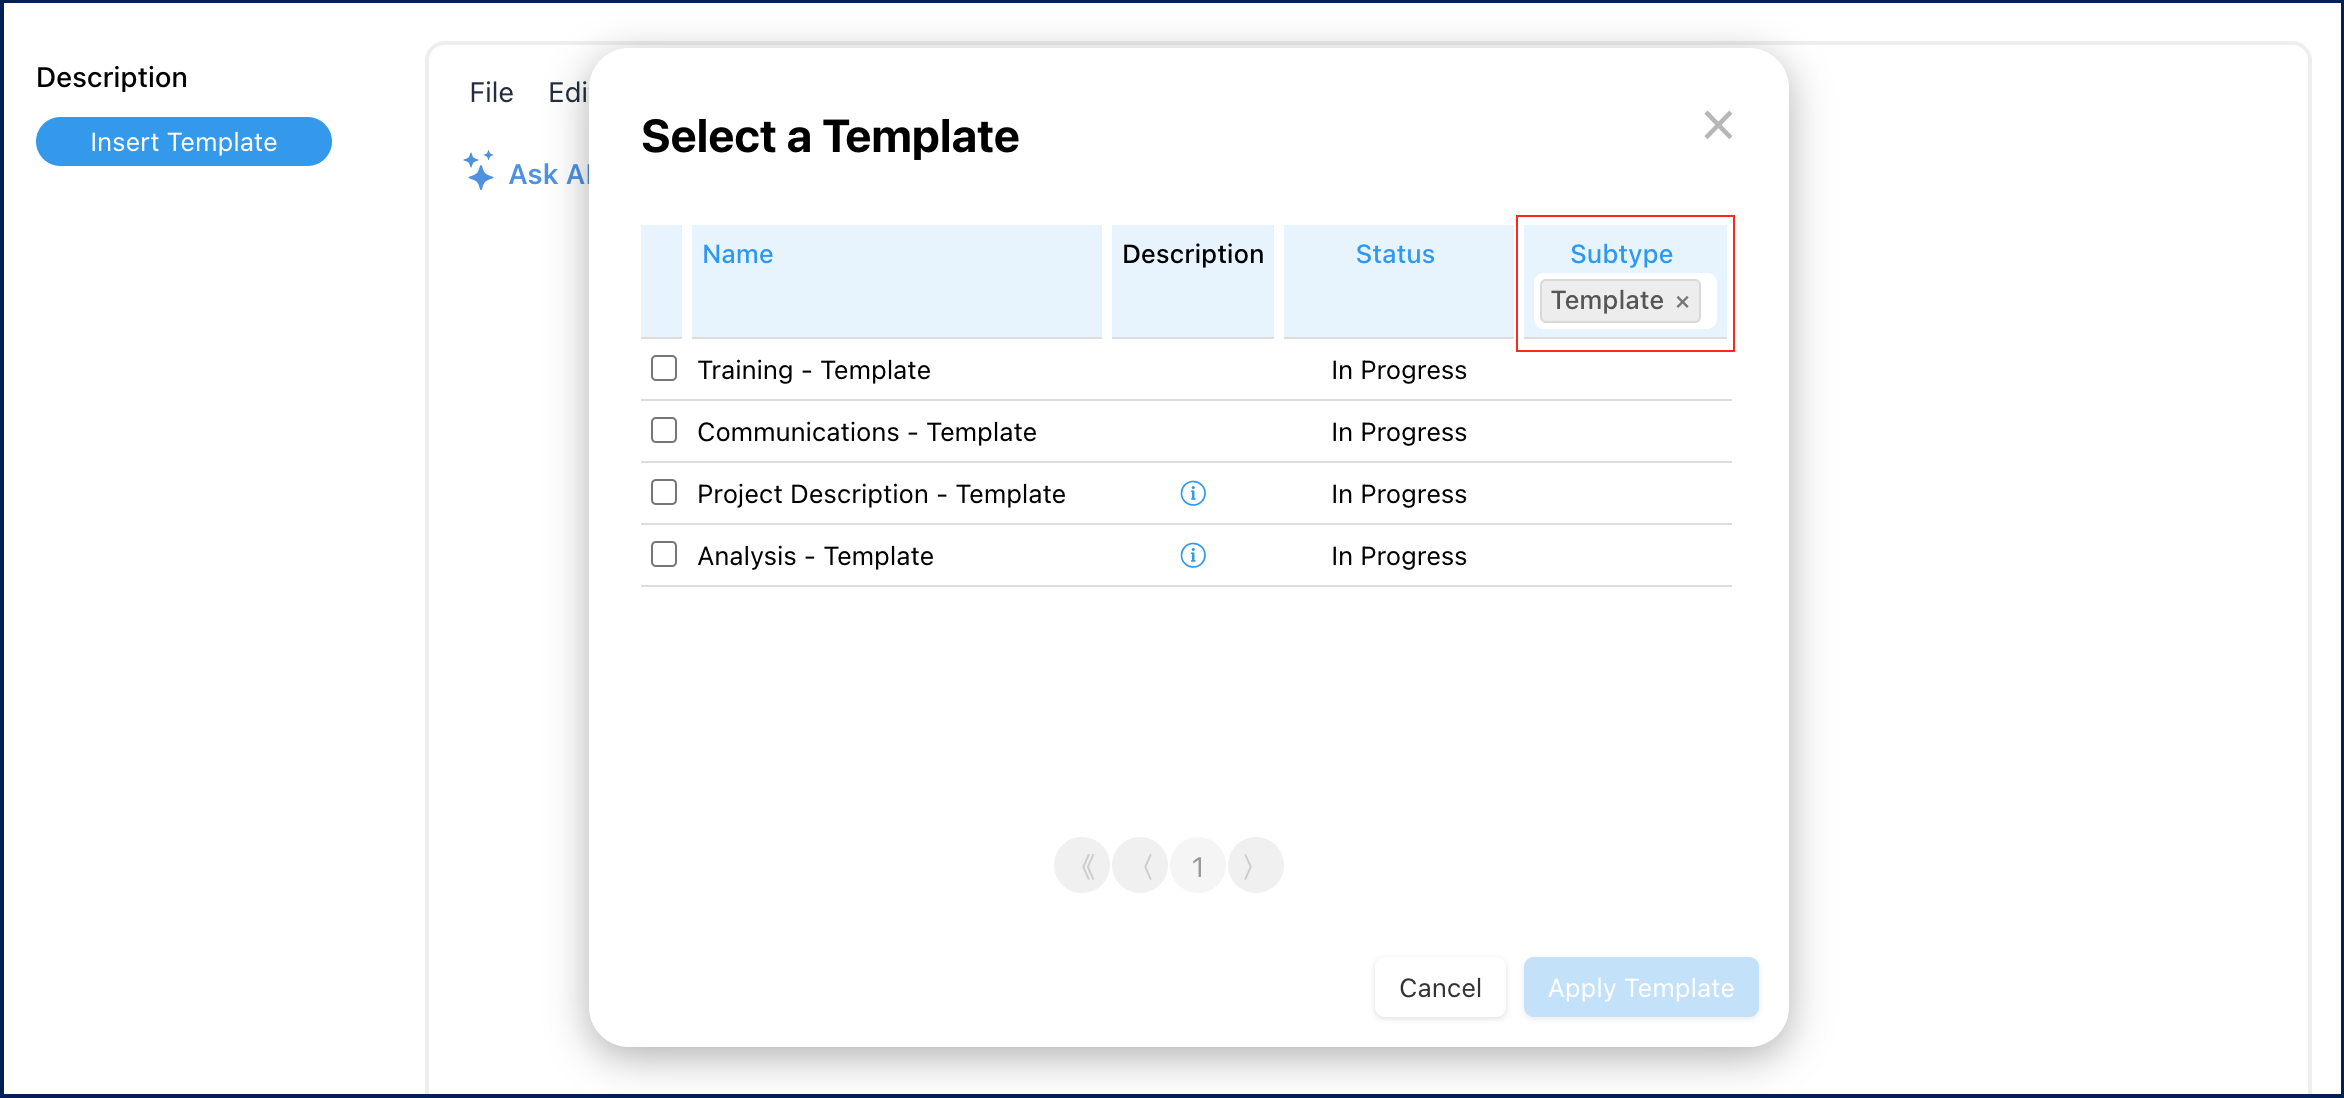Click the info icon beside Project Description - Template
Viewport: 2344px width, 1098px height.
1193,493
